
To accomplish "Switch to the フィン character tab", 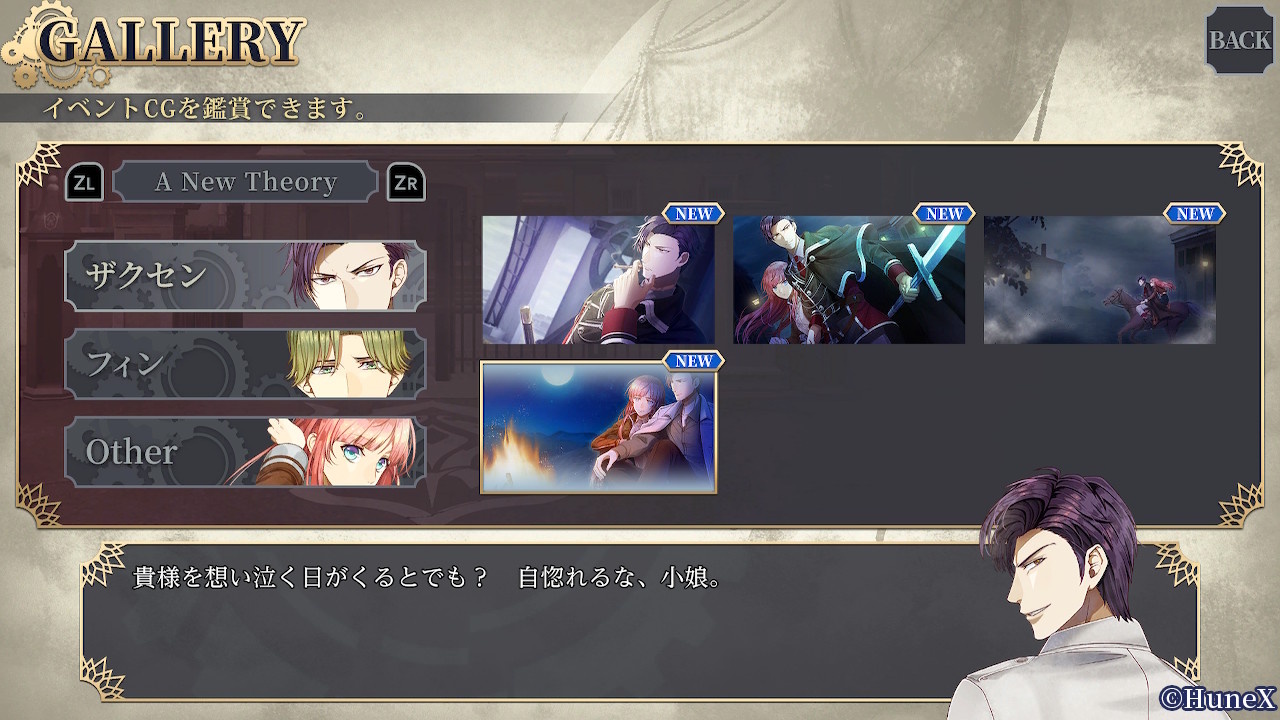I will pyautogui.click(x=246, y=364).
